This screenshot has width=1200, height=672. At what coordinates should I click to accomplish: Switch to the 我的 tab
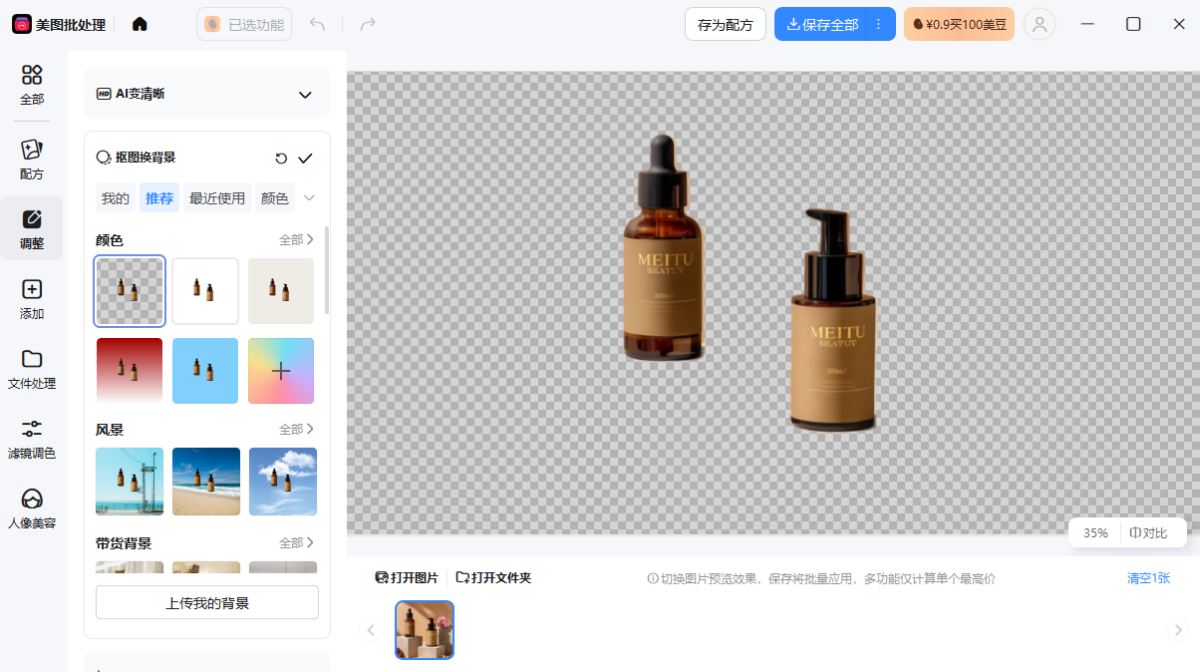(x=115, y=198)
